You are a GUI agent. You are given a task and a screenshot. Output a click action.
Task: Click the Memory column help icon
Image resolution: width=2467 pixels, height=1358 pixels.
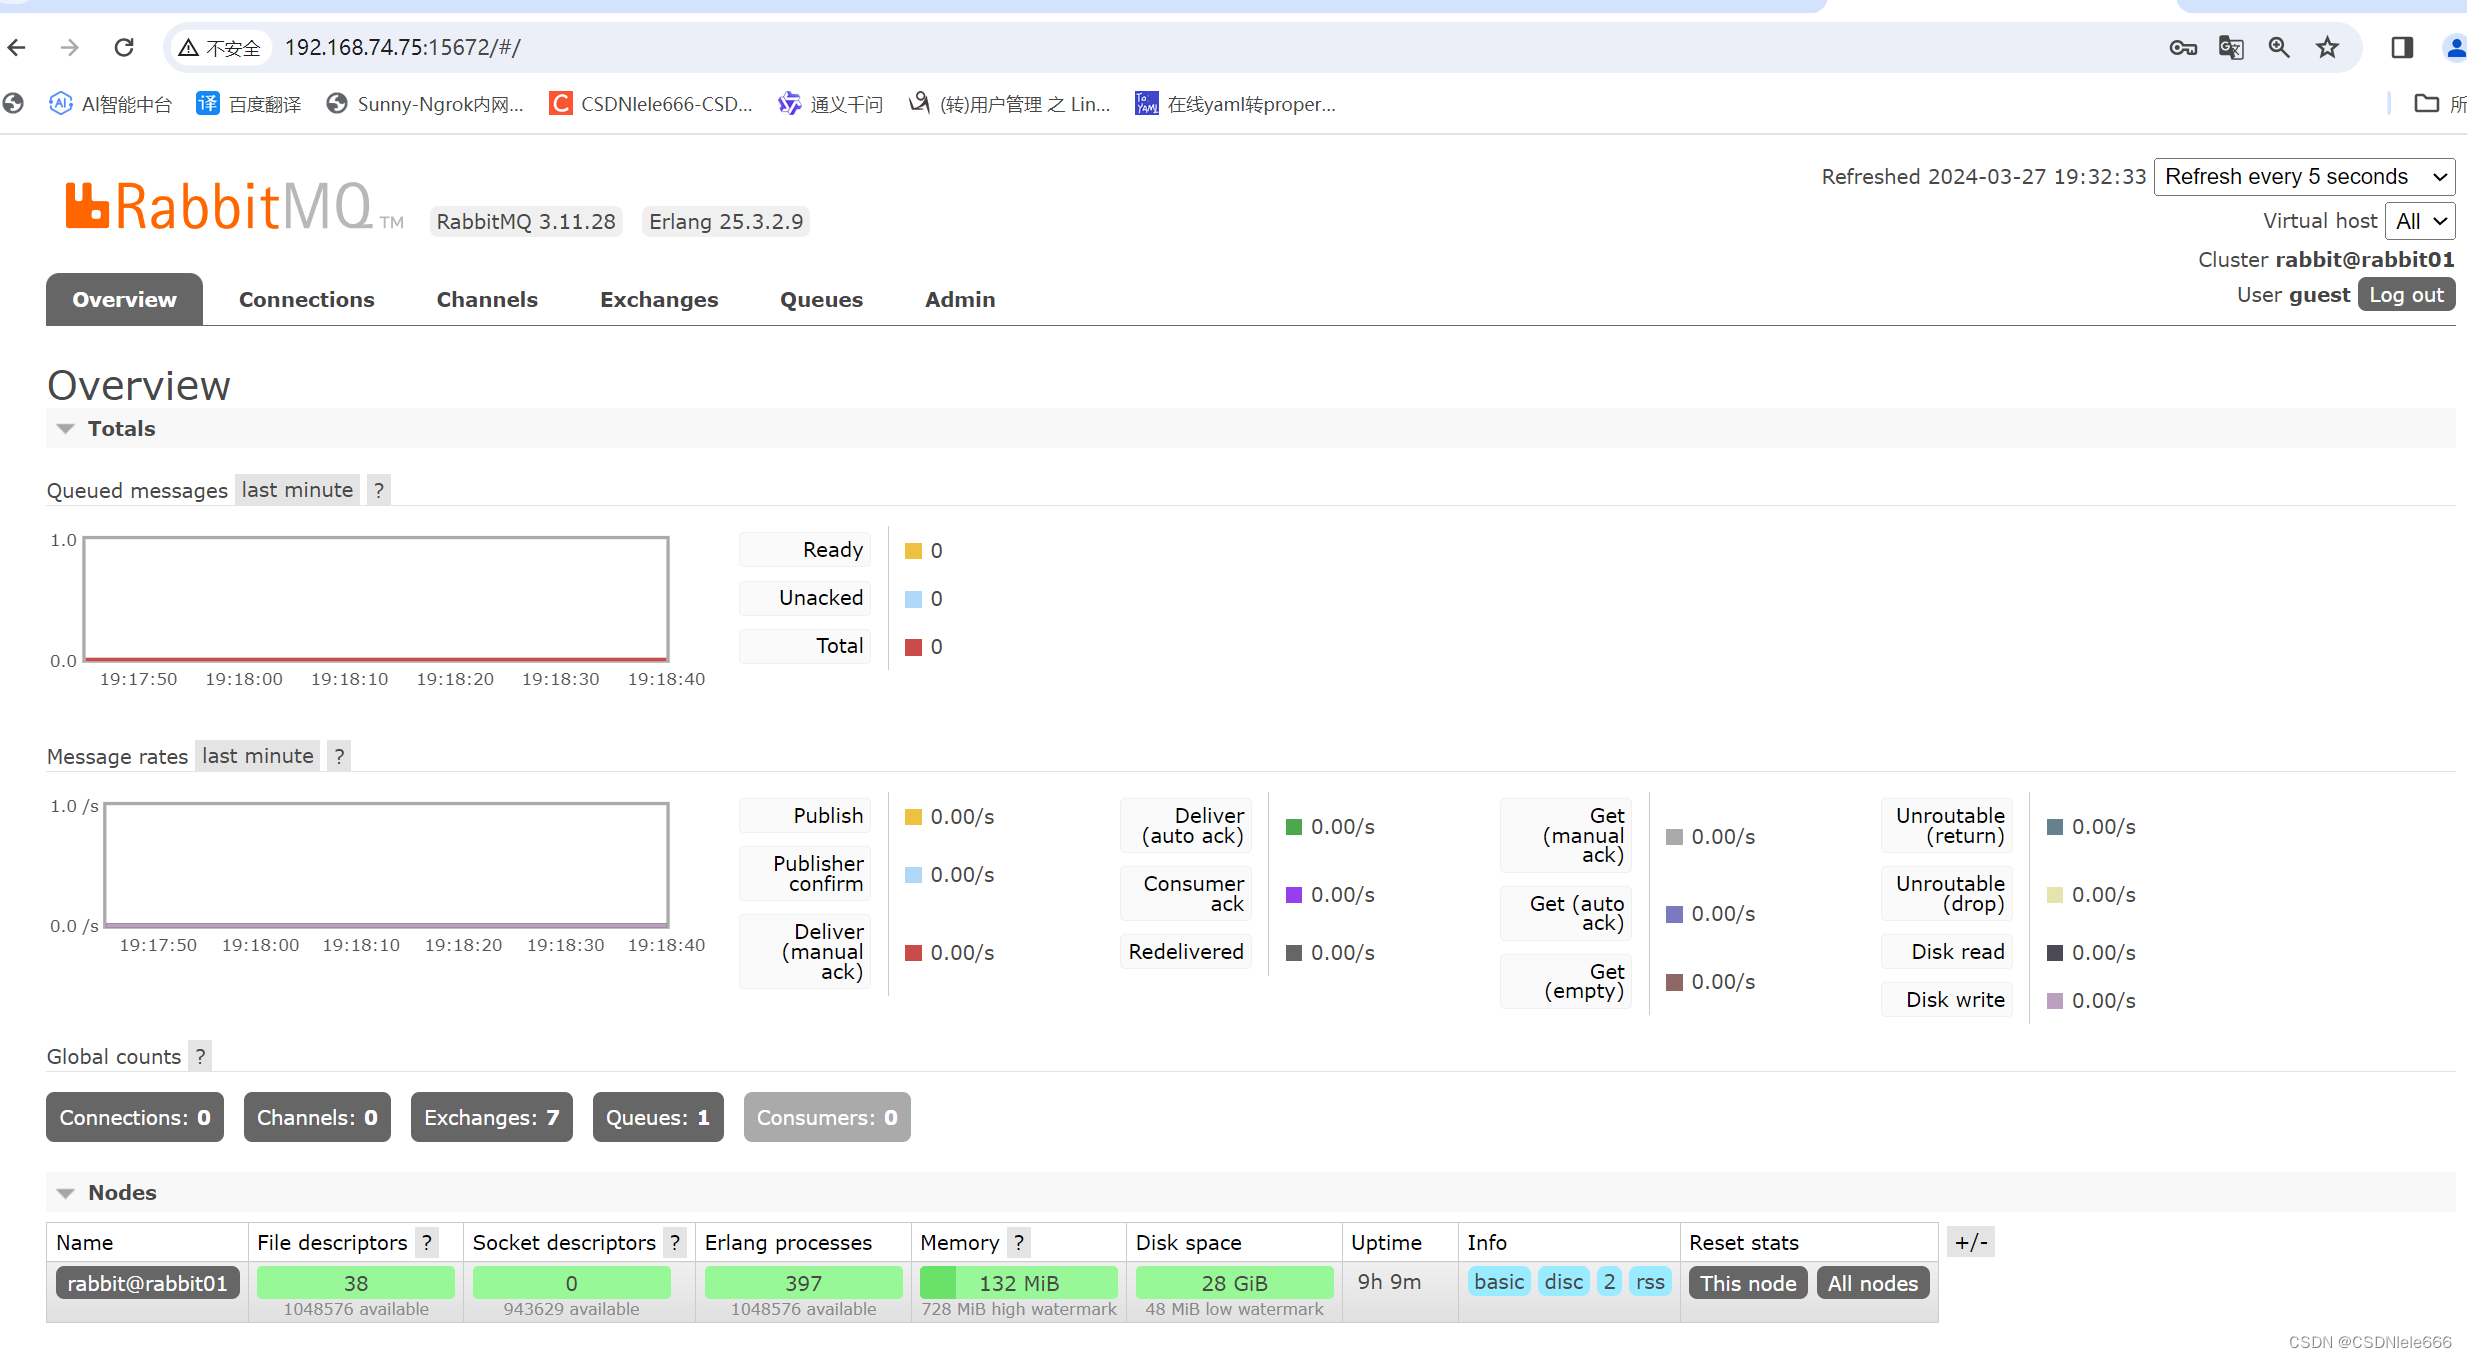pyautogui.click(x=1019, y=1242)
